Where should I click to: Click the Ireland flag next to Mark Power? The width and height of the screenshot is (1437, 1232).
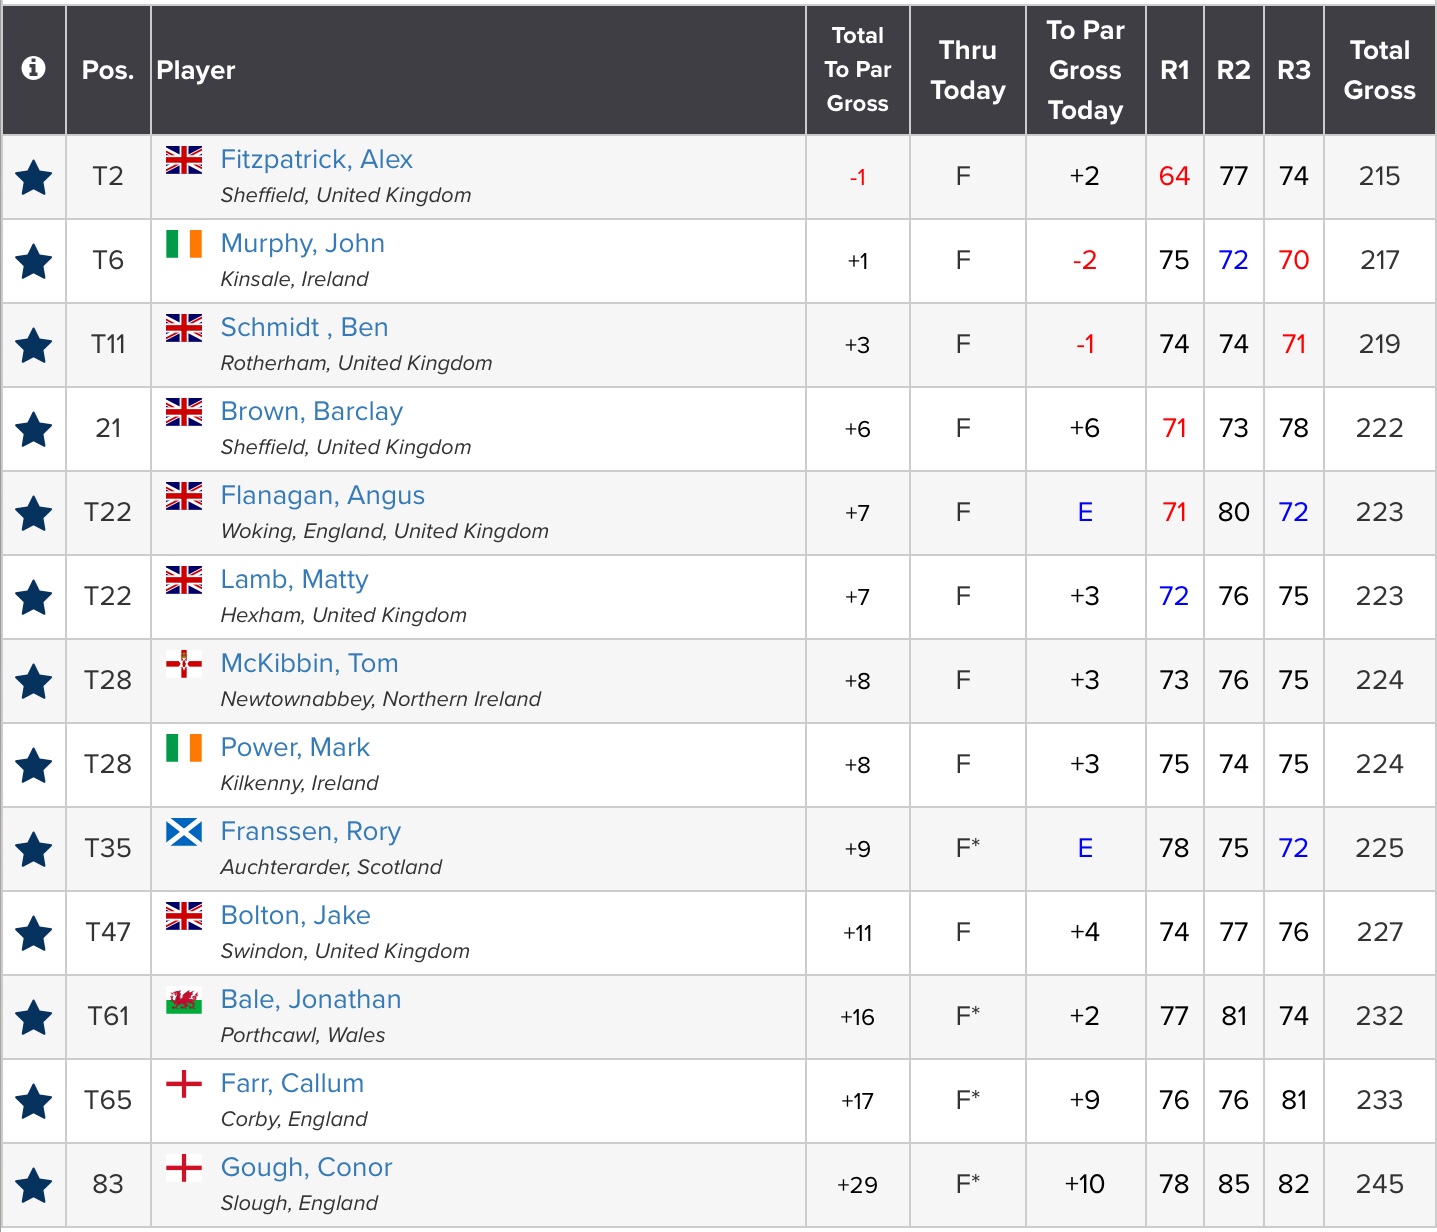[184, 748]
